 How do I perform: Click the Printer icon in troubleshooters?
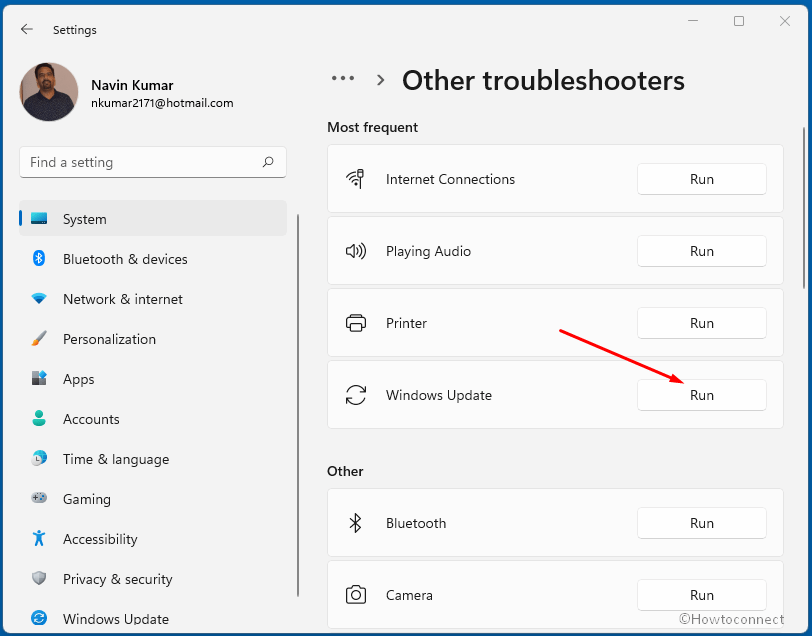[x=356, y=323]
